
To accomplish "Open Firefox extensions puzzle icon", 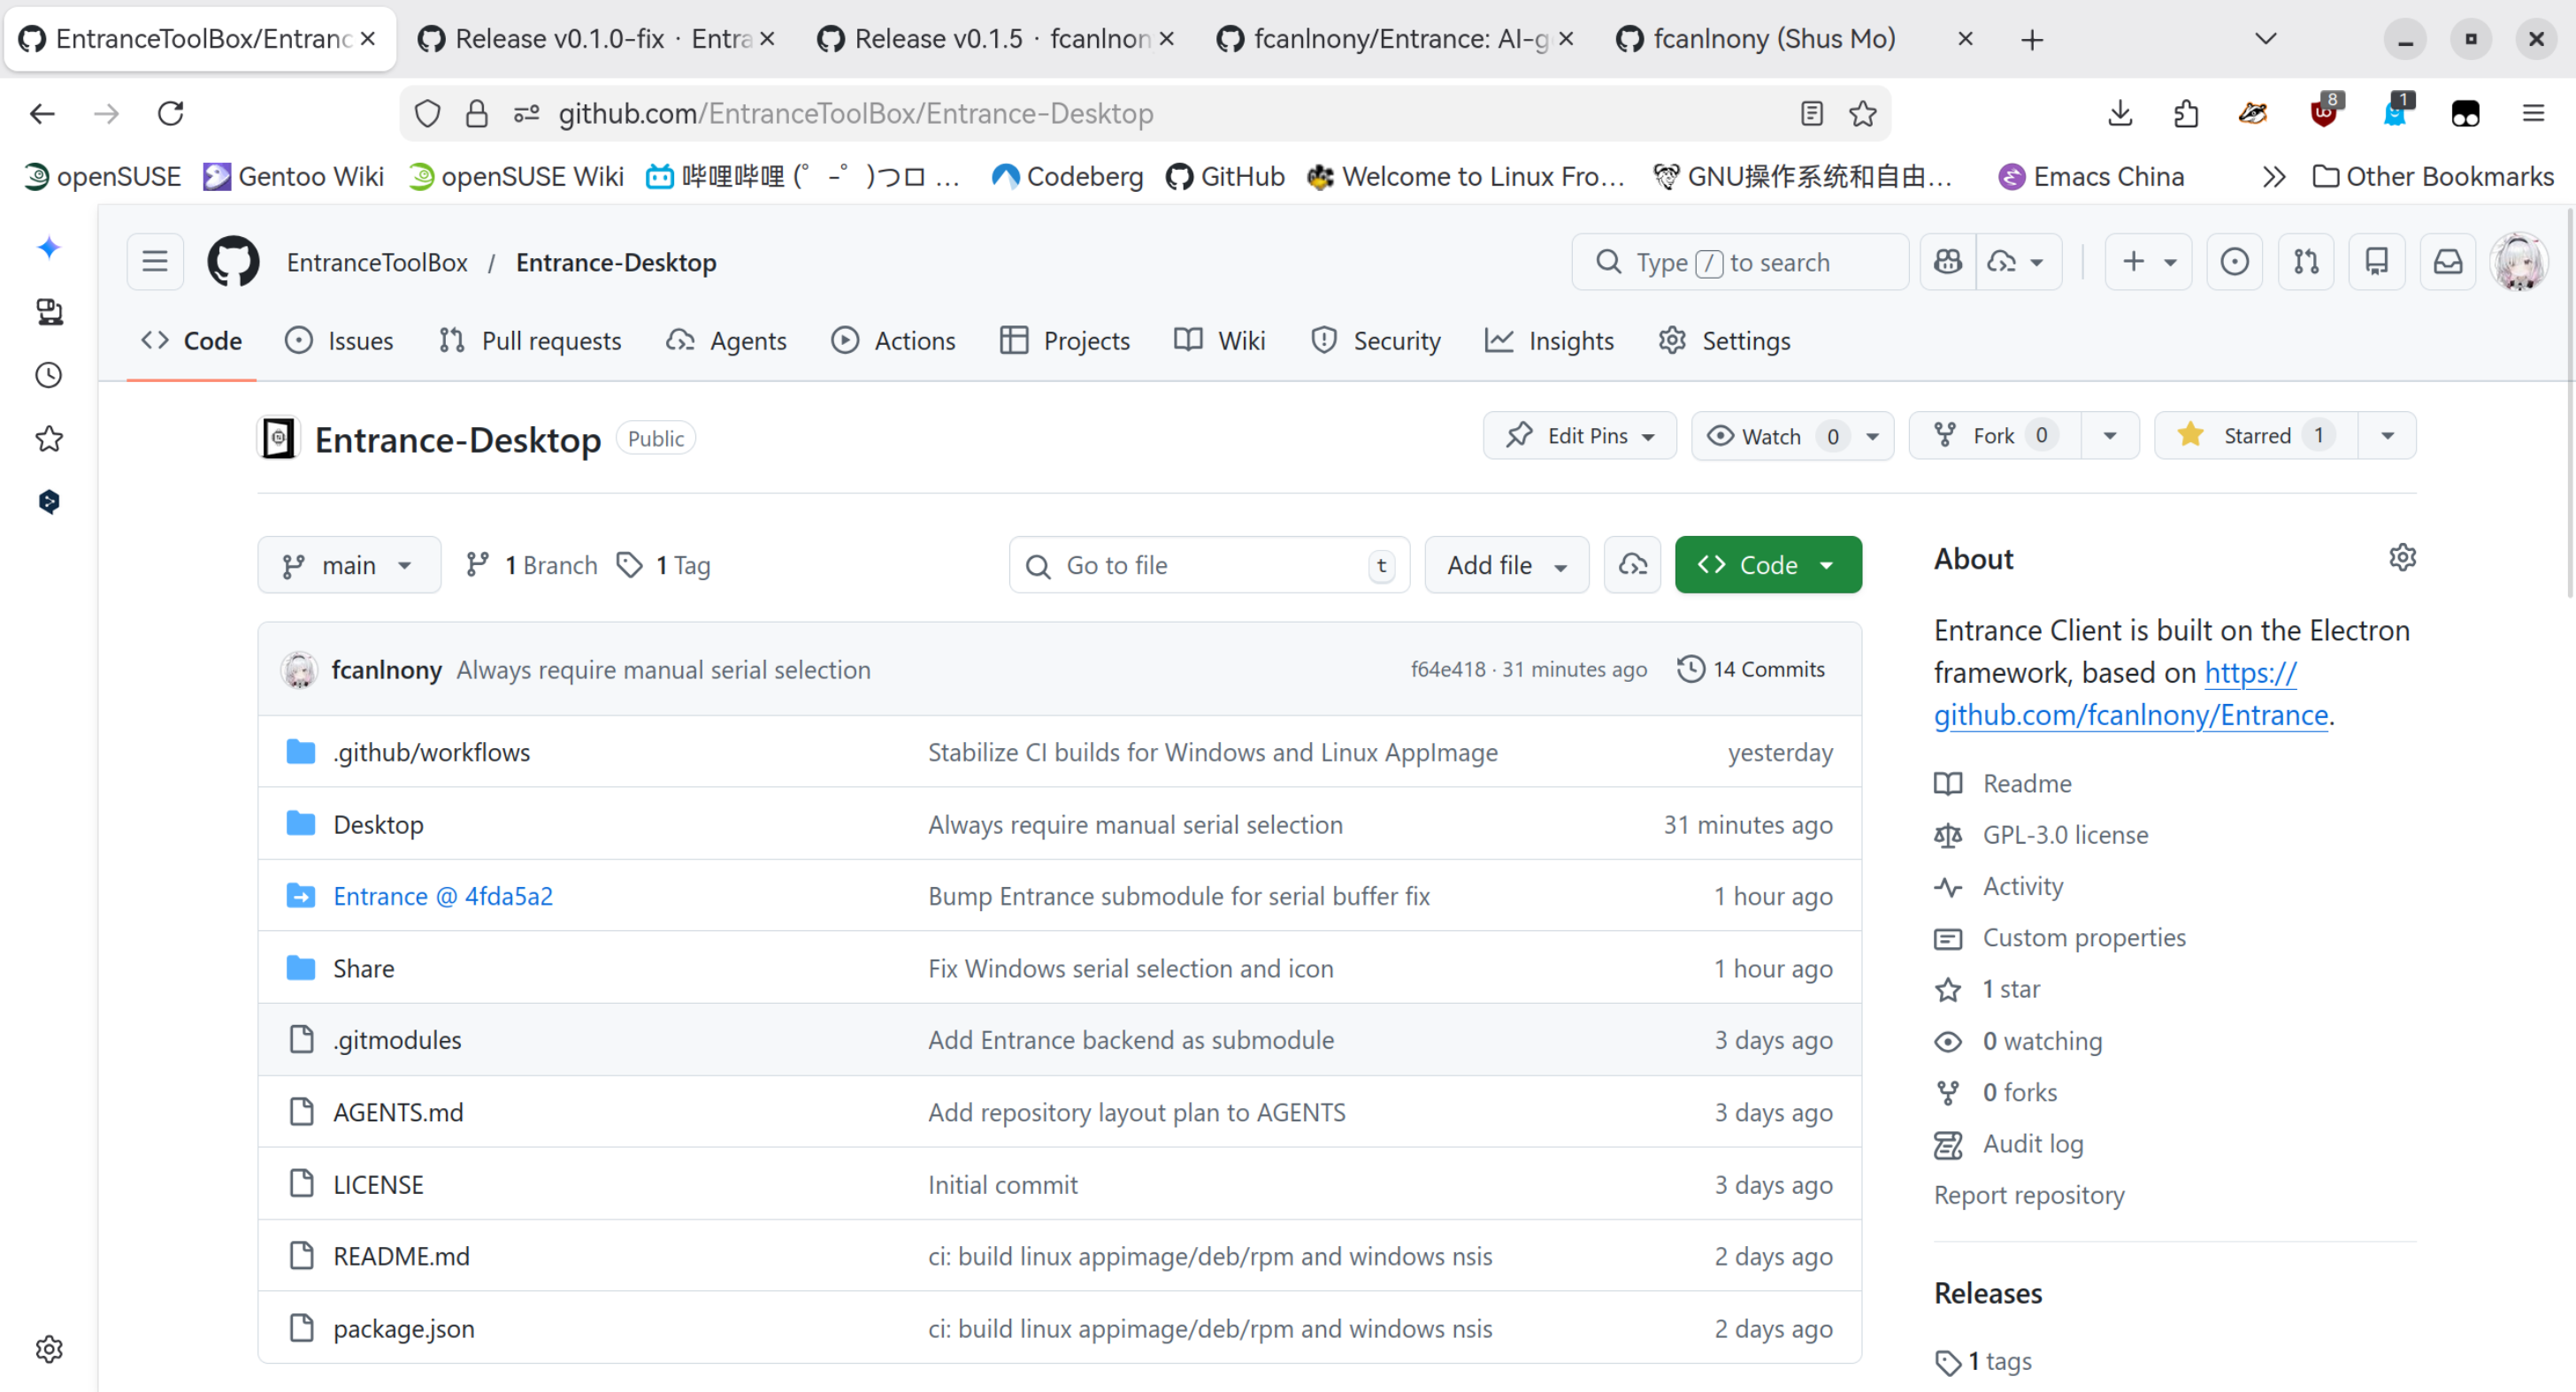I will (x=2186, y=113).
